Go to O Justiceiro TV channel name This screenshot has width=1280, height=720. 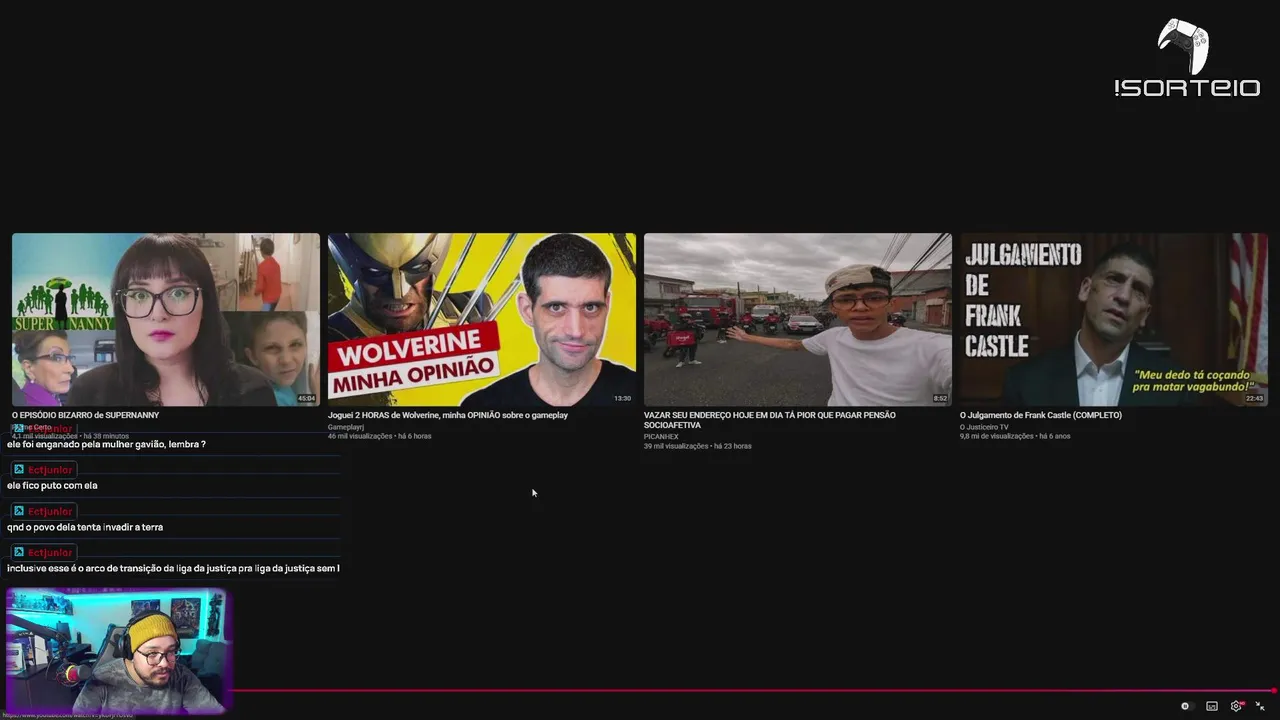[984, 427]
